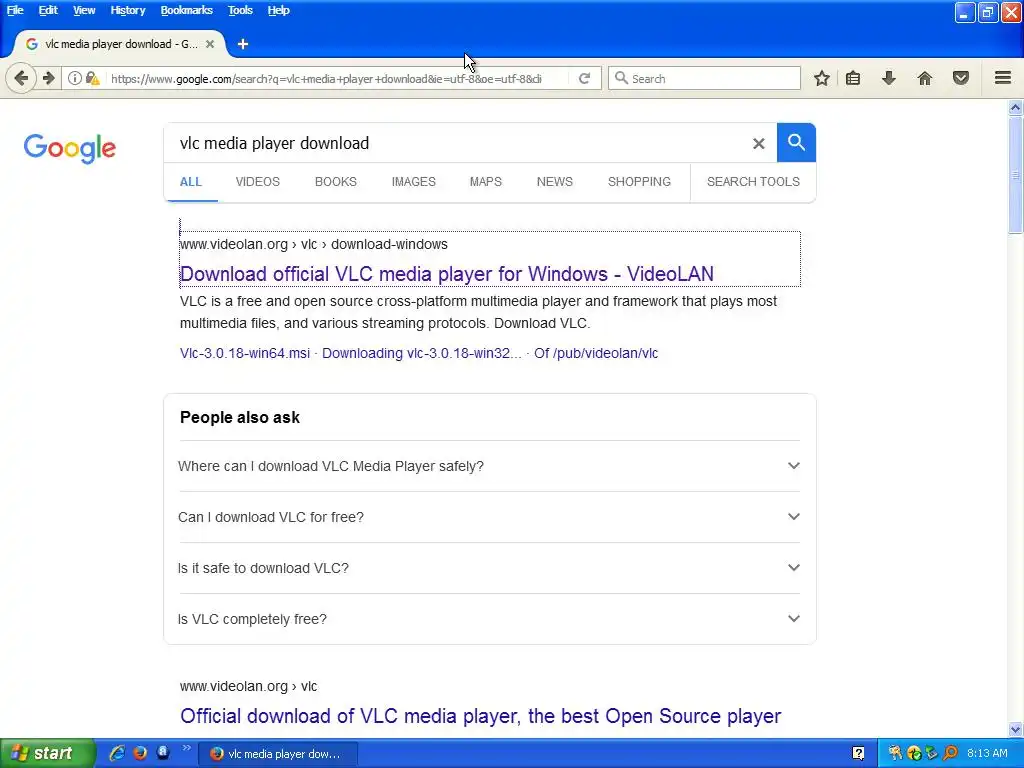Click the page scrollbar down arrow
This screenshot has height=768, width=1024.
click(1016, 729)
